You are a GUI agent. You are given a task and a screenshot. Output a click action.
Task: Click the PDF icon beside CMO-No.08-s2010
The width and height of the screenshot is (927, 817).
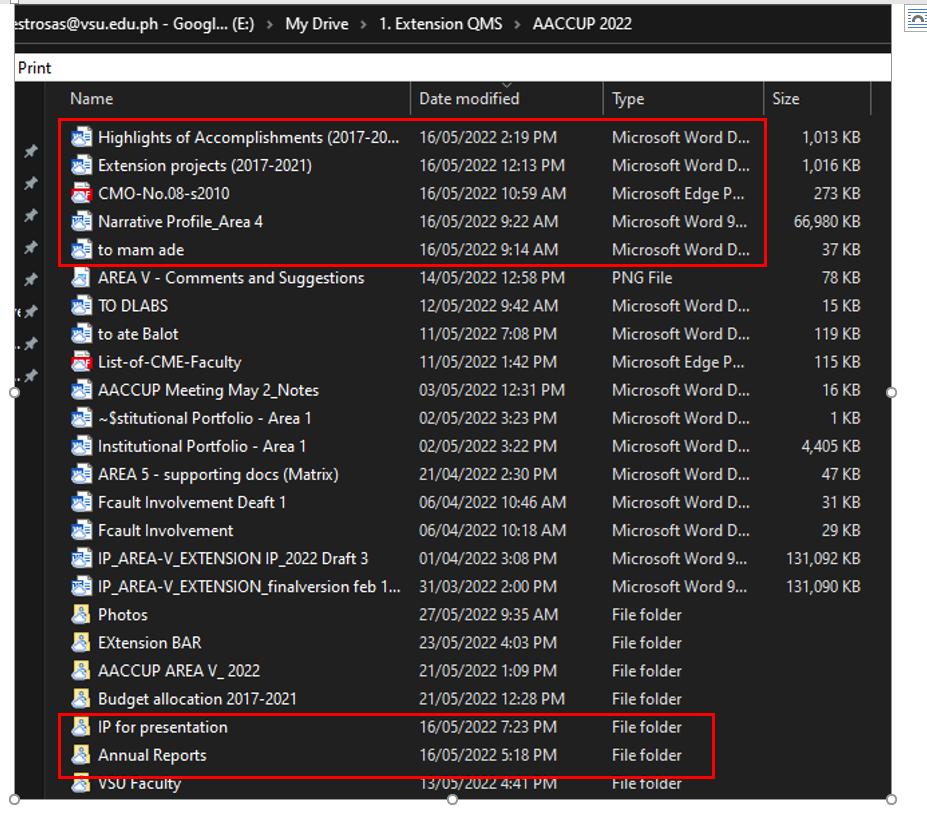click(x=81, y=193)
